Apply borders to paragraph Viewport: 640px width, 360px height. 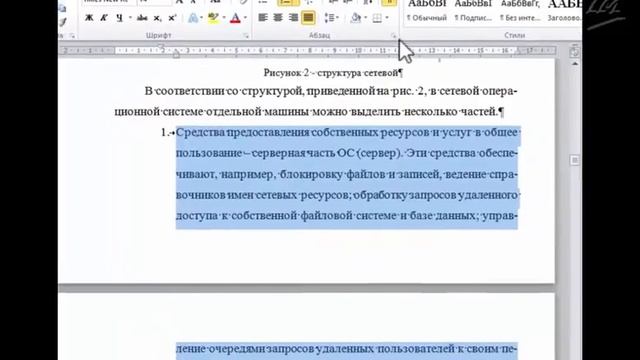tap(377, 18)
